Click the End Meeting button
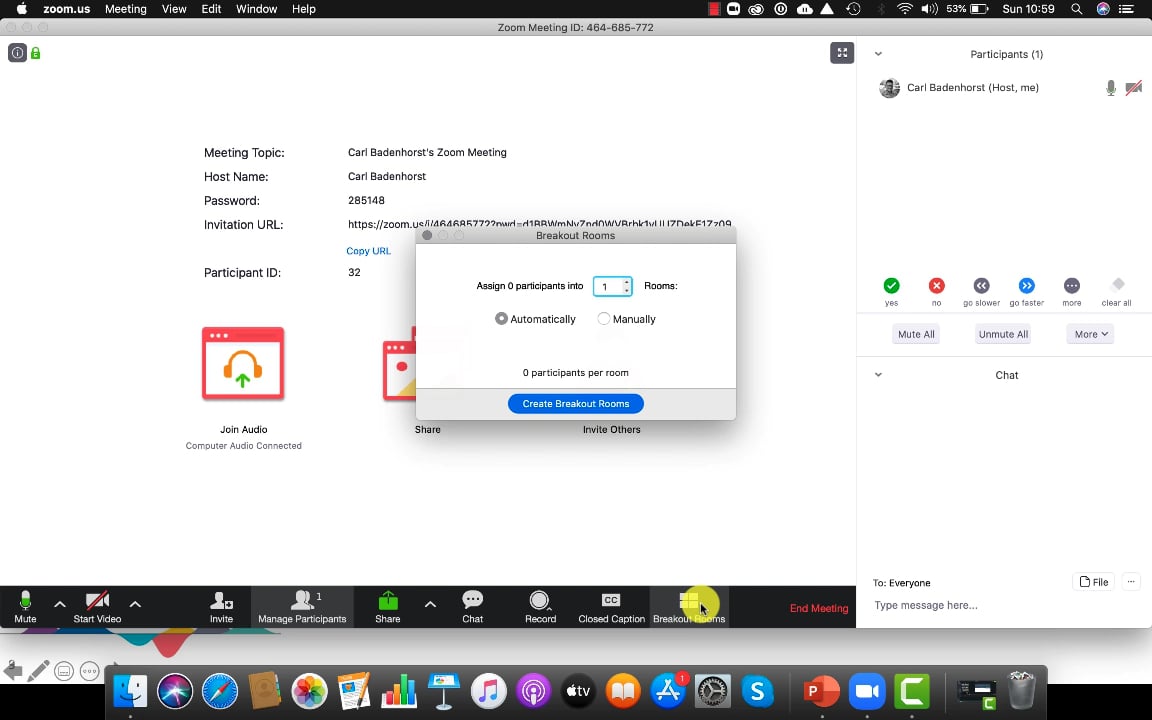The width and height of the screenshot is (1152, 720). (819, 608)
